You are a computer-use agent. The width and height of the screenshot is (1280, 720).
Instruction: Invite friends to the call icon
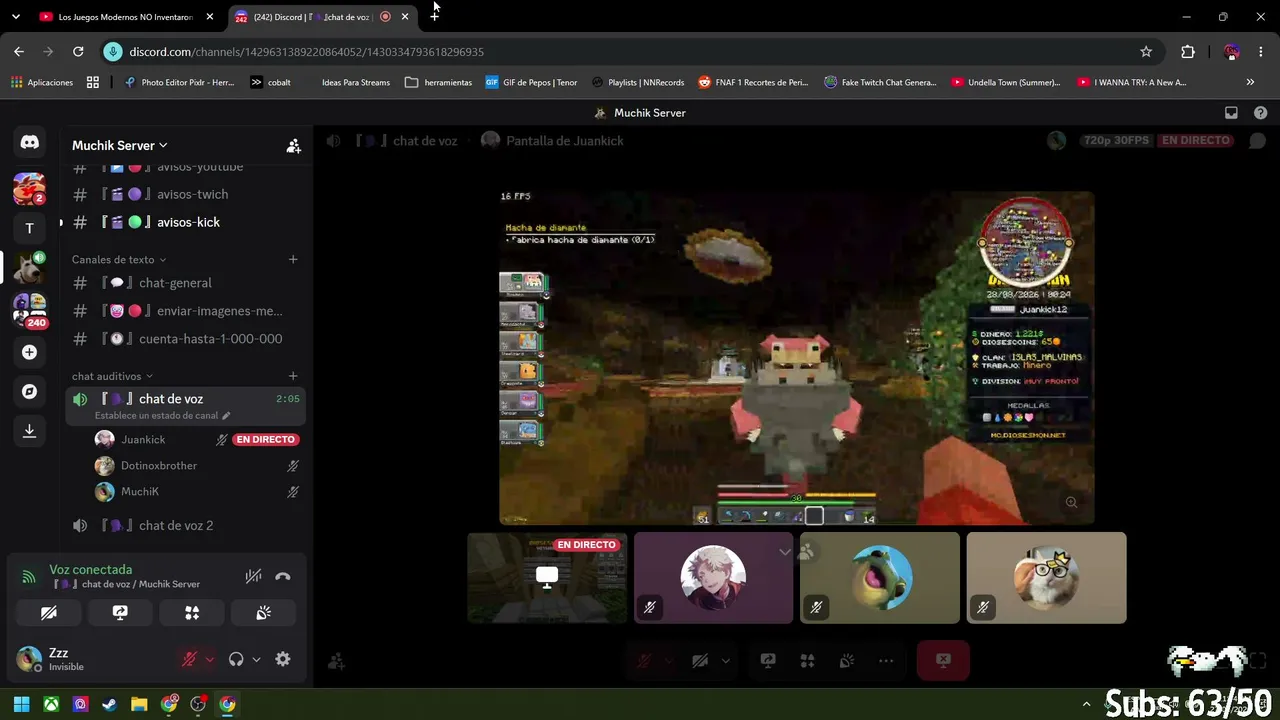pyautogui.click(x=337, y=660)
